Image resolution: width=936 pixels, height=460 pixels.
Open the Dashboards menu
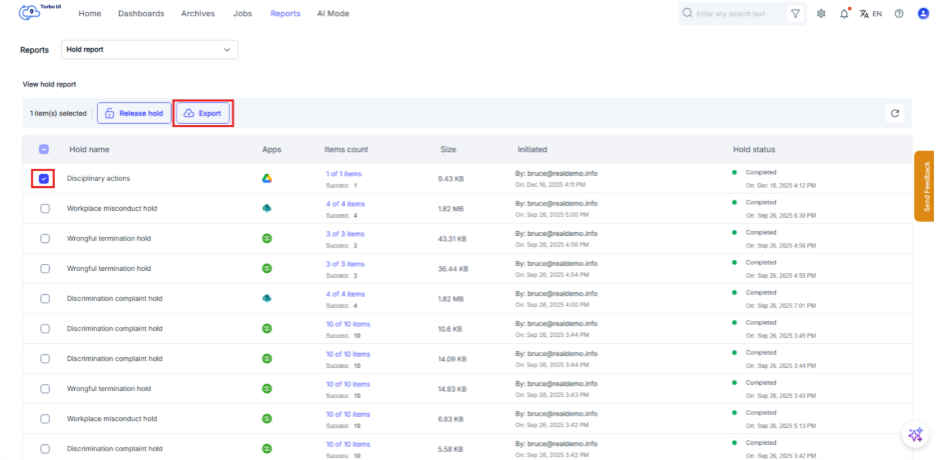click(x=141, y=14)
